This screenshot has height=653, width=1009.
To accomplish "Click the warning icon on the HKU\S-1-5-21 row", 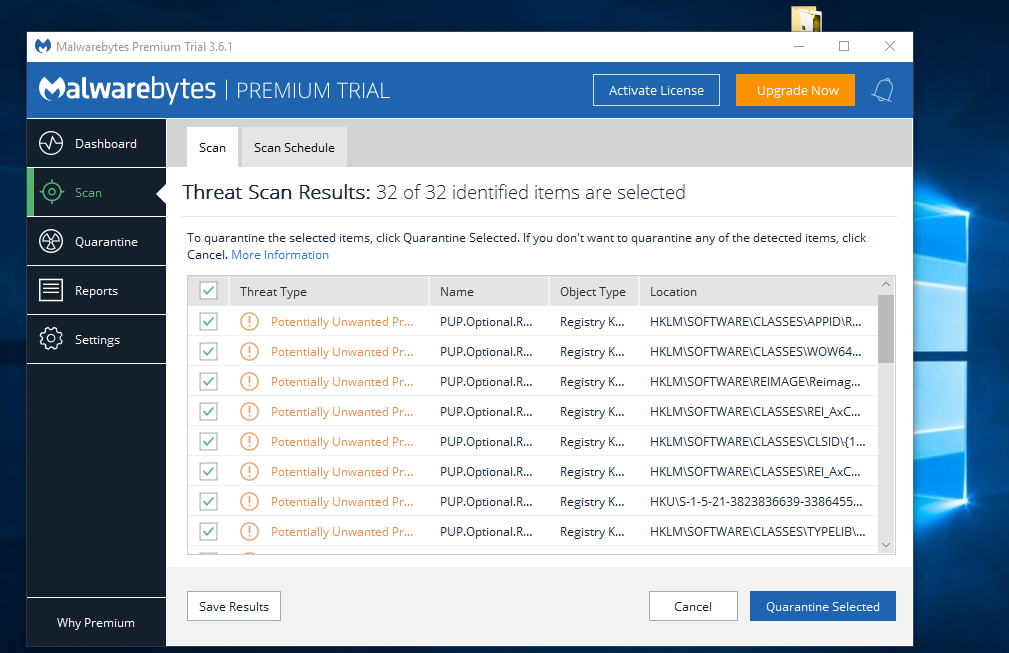I will [249, 501].
